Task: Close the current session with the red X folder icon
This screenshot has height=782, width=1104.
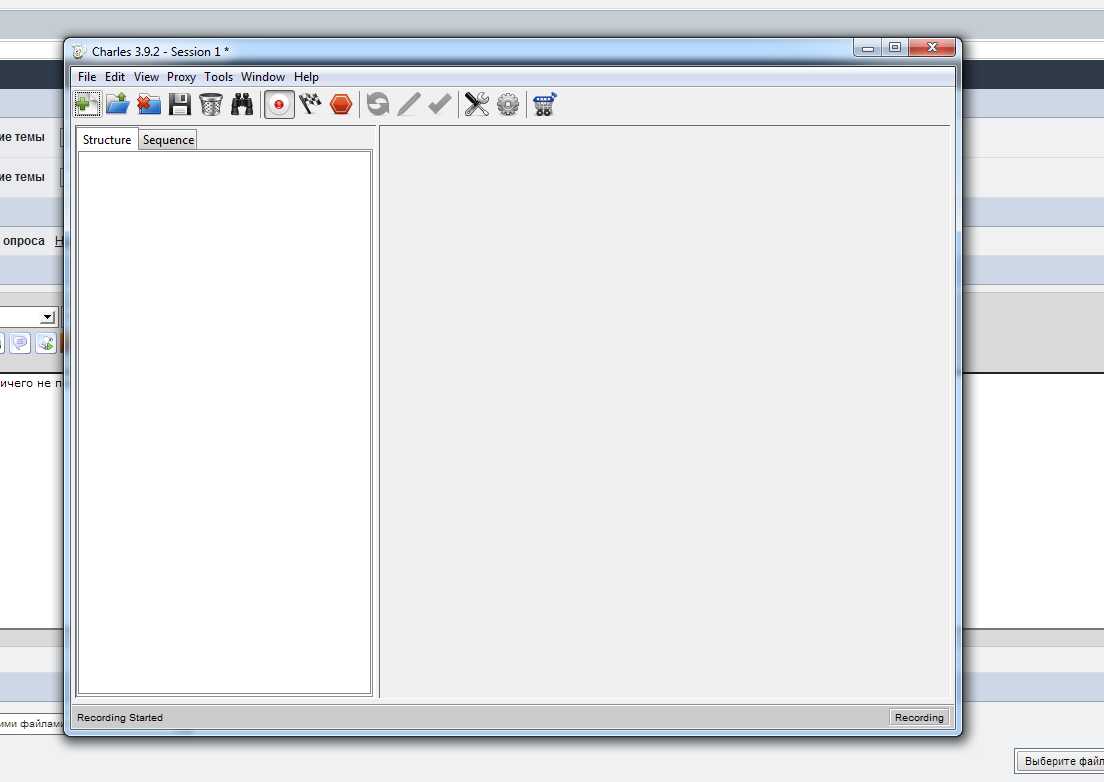Action: coord(149,104)
